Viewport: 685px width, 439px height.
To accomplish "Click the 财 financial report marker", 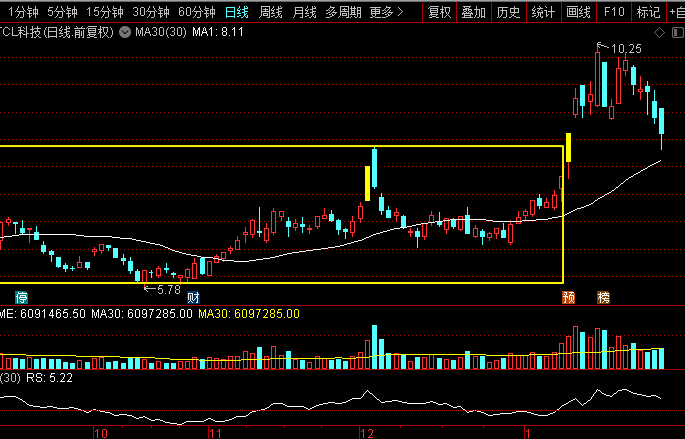I will (x=193, y=297).
